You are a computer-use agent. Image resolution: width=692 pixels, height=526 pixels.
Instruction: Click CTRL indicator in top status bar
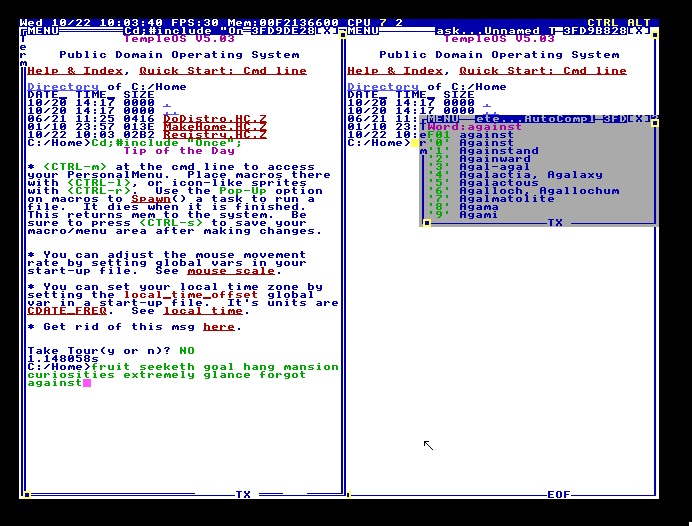point(602,23)
